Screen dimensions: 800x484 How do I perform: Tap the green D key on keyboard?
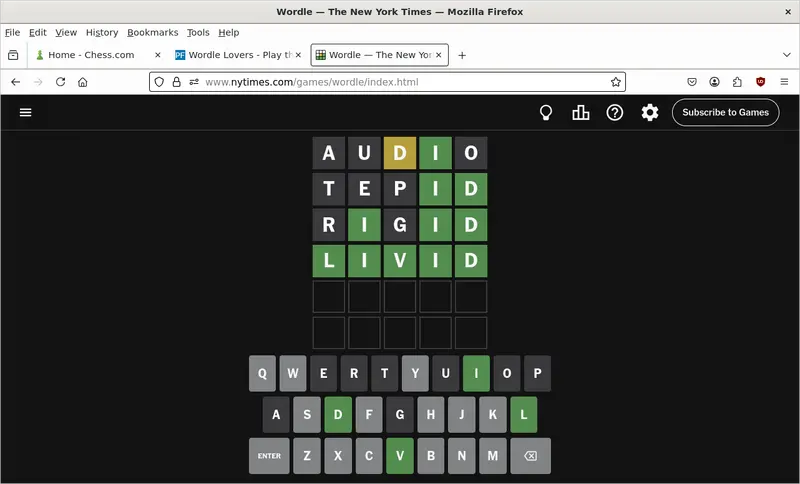tap(338, 415)
